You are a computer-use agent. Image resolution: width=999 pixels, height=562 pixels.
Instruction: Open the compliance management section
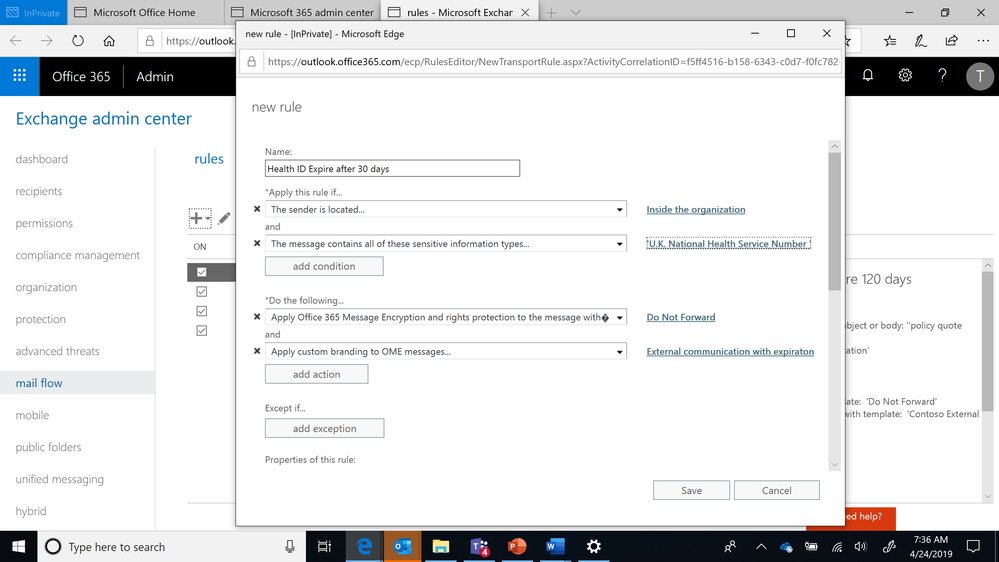(78, 255)
